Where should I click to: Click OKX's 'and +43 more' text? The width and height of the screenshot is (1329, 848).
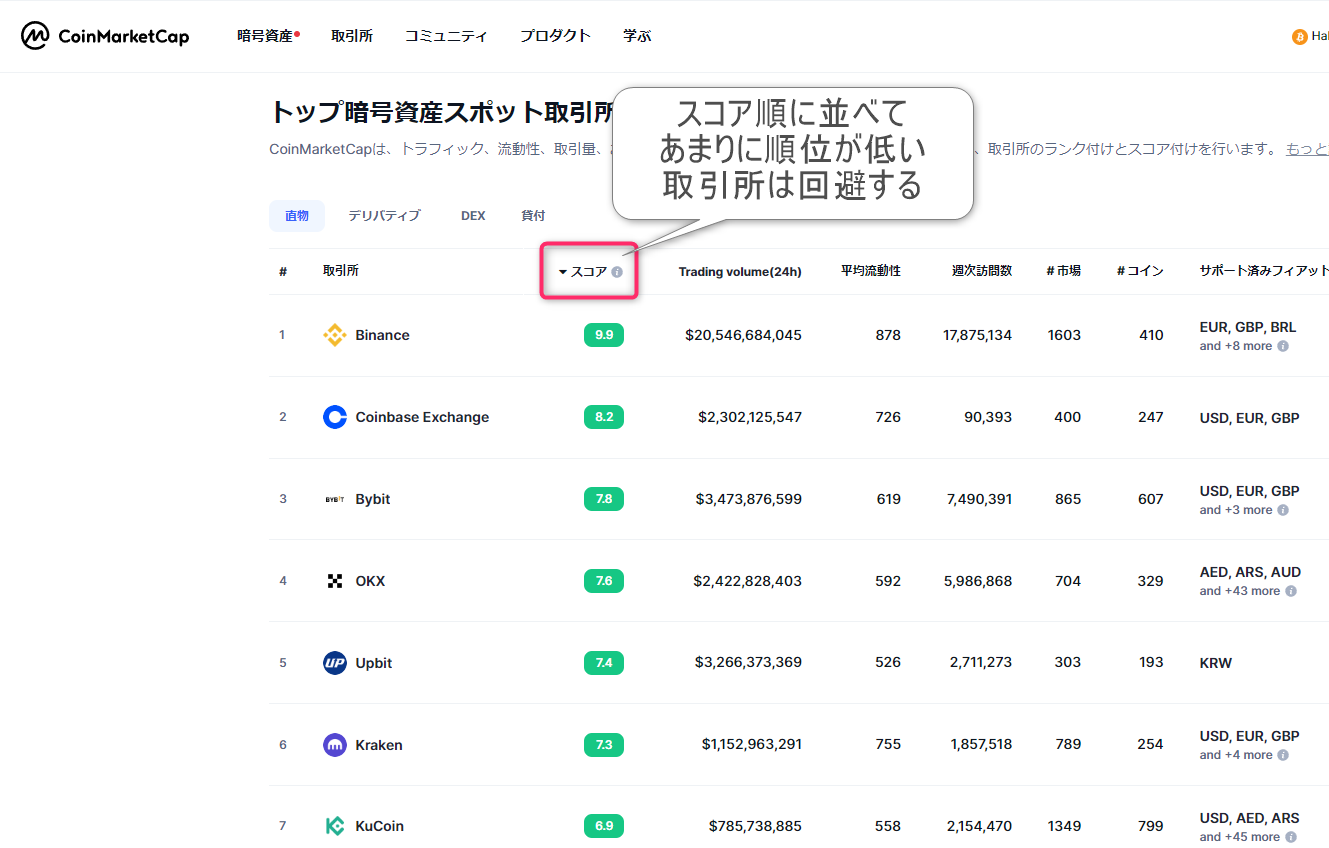pyautogui.click(x=1240, y=591)
